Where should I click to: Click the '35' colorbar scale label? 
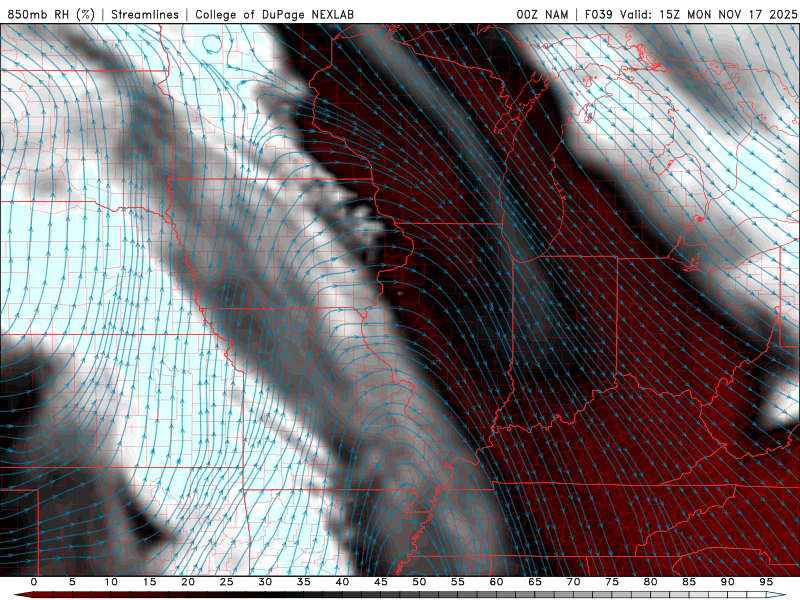coord(303,582)
